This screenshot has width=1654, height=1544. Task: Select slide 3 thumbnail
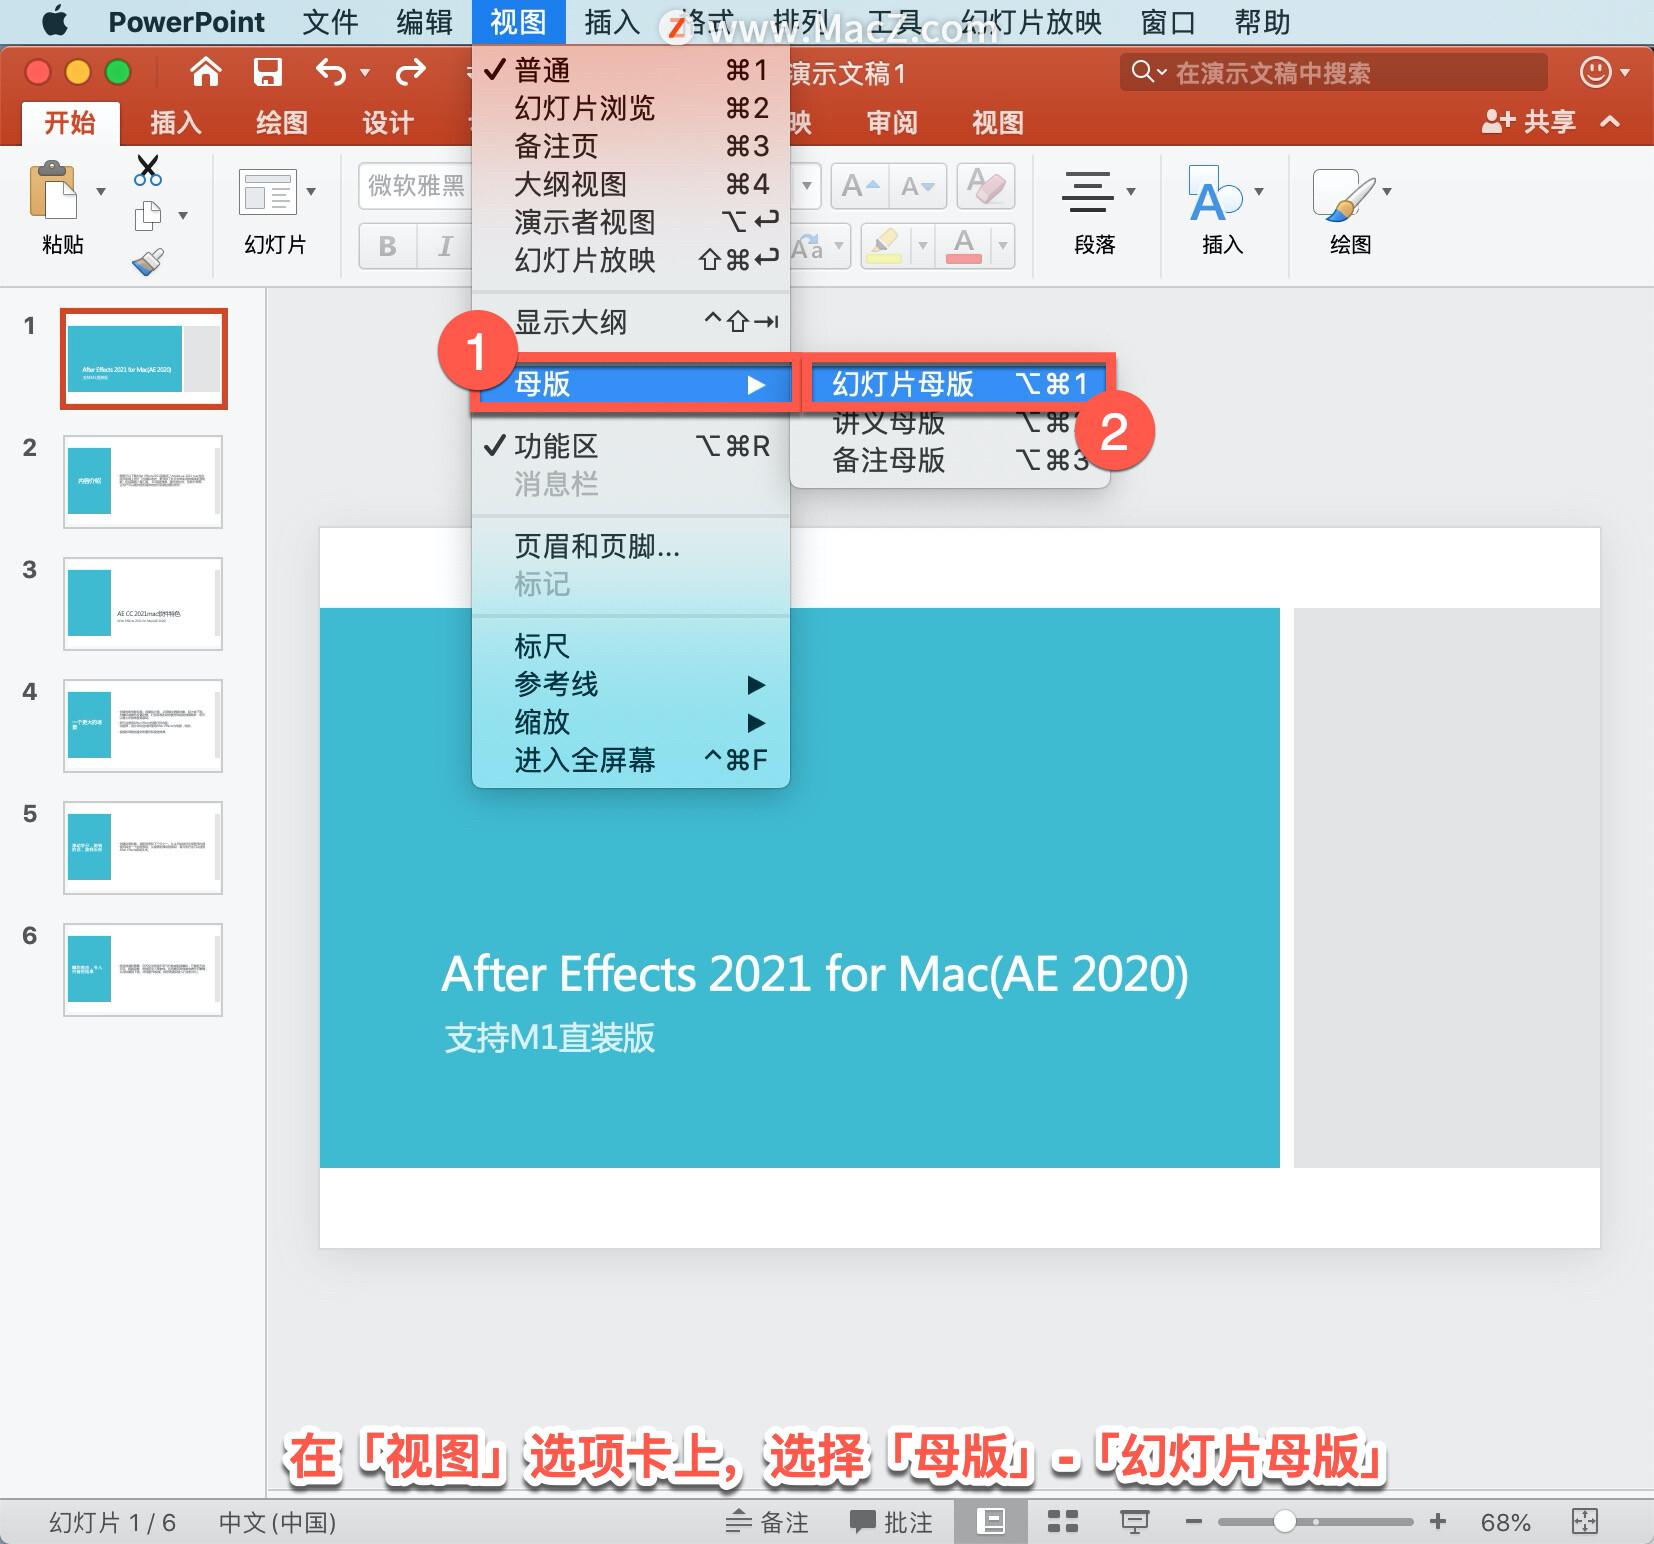[143, 603]
